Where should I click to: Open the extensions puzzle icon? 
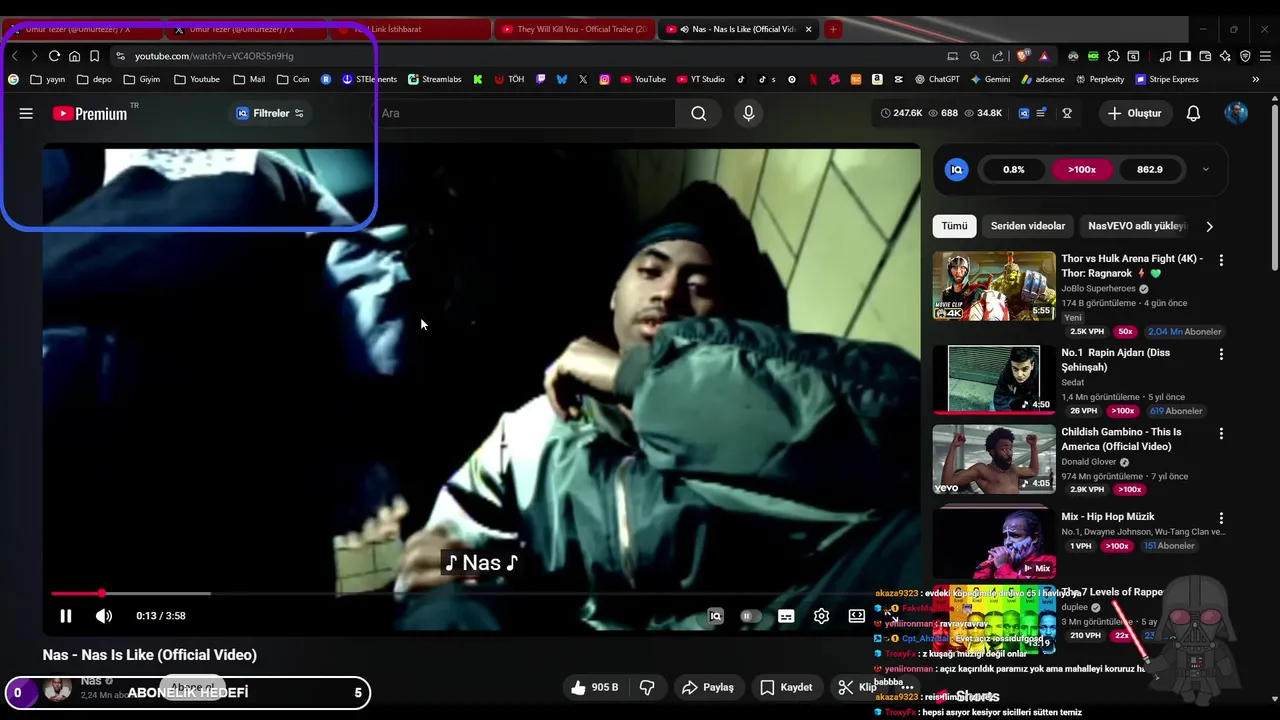tap(1113, 56)
